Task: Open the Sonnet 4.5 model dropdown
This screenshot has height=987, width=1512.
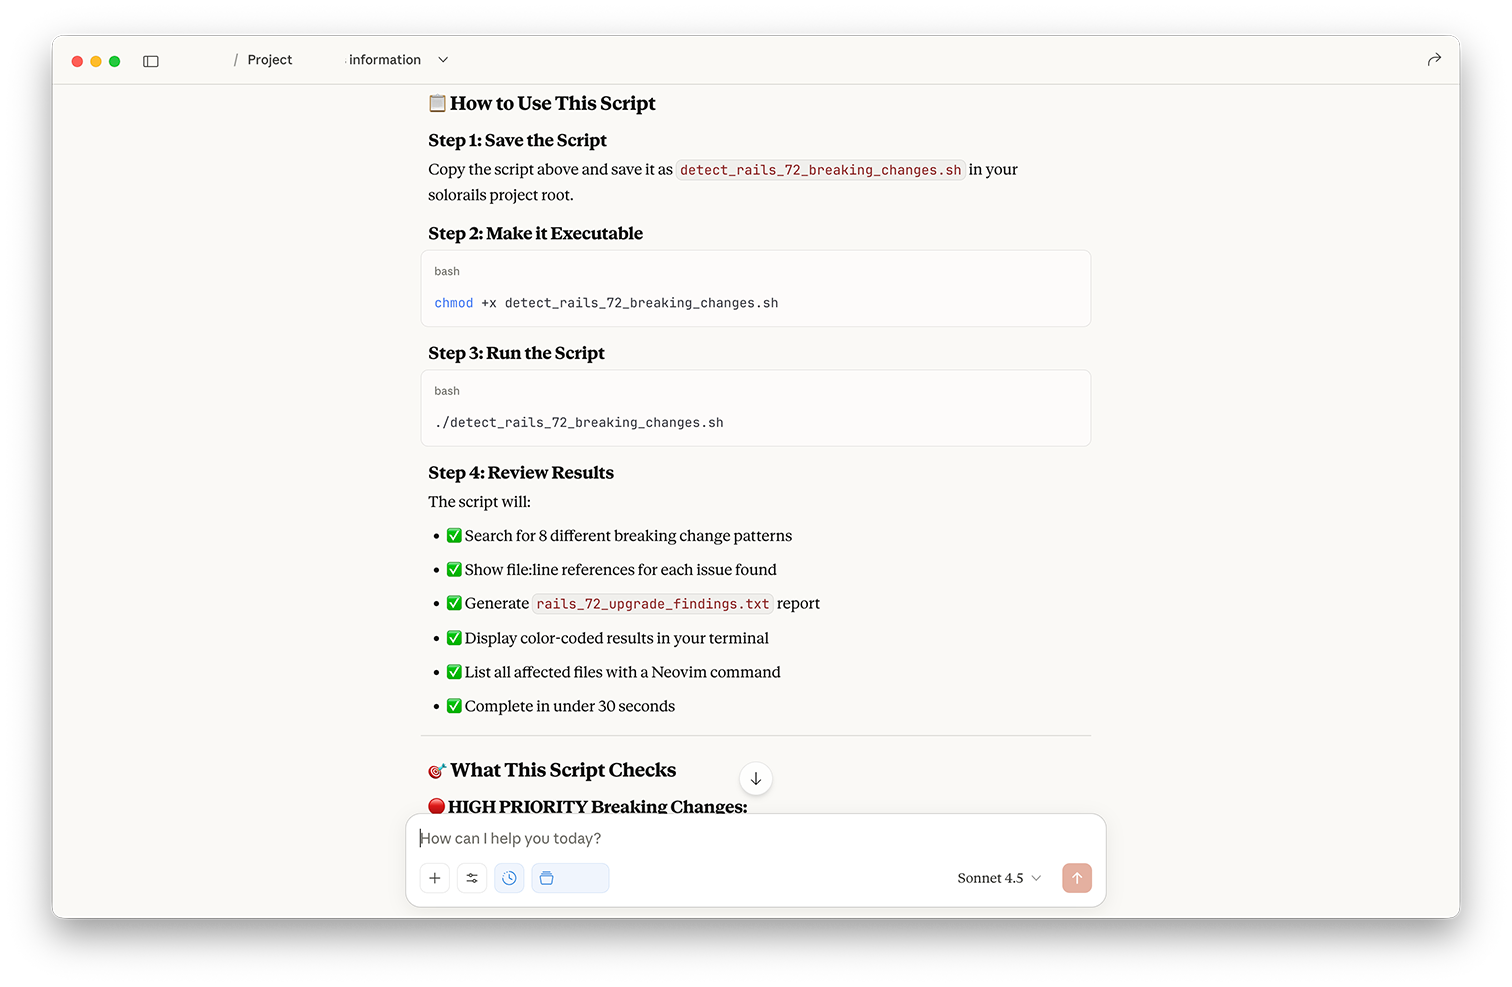Action: (x=999, y=878)
